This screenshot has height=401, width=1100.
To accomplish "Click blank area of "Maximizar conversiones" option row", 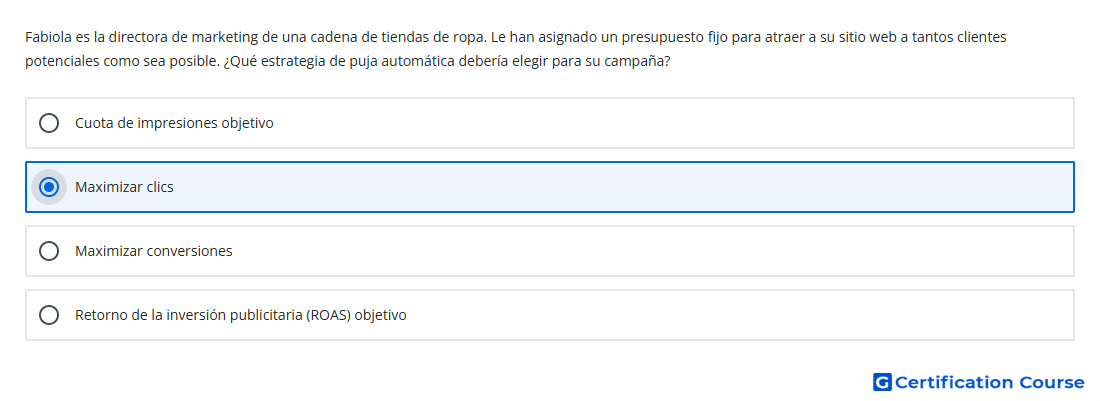I will coord(700,251).
